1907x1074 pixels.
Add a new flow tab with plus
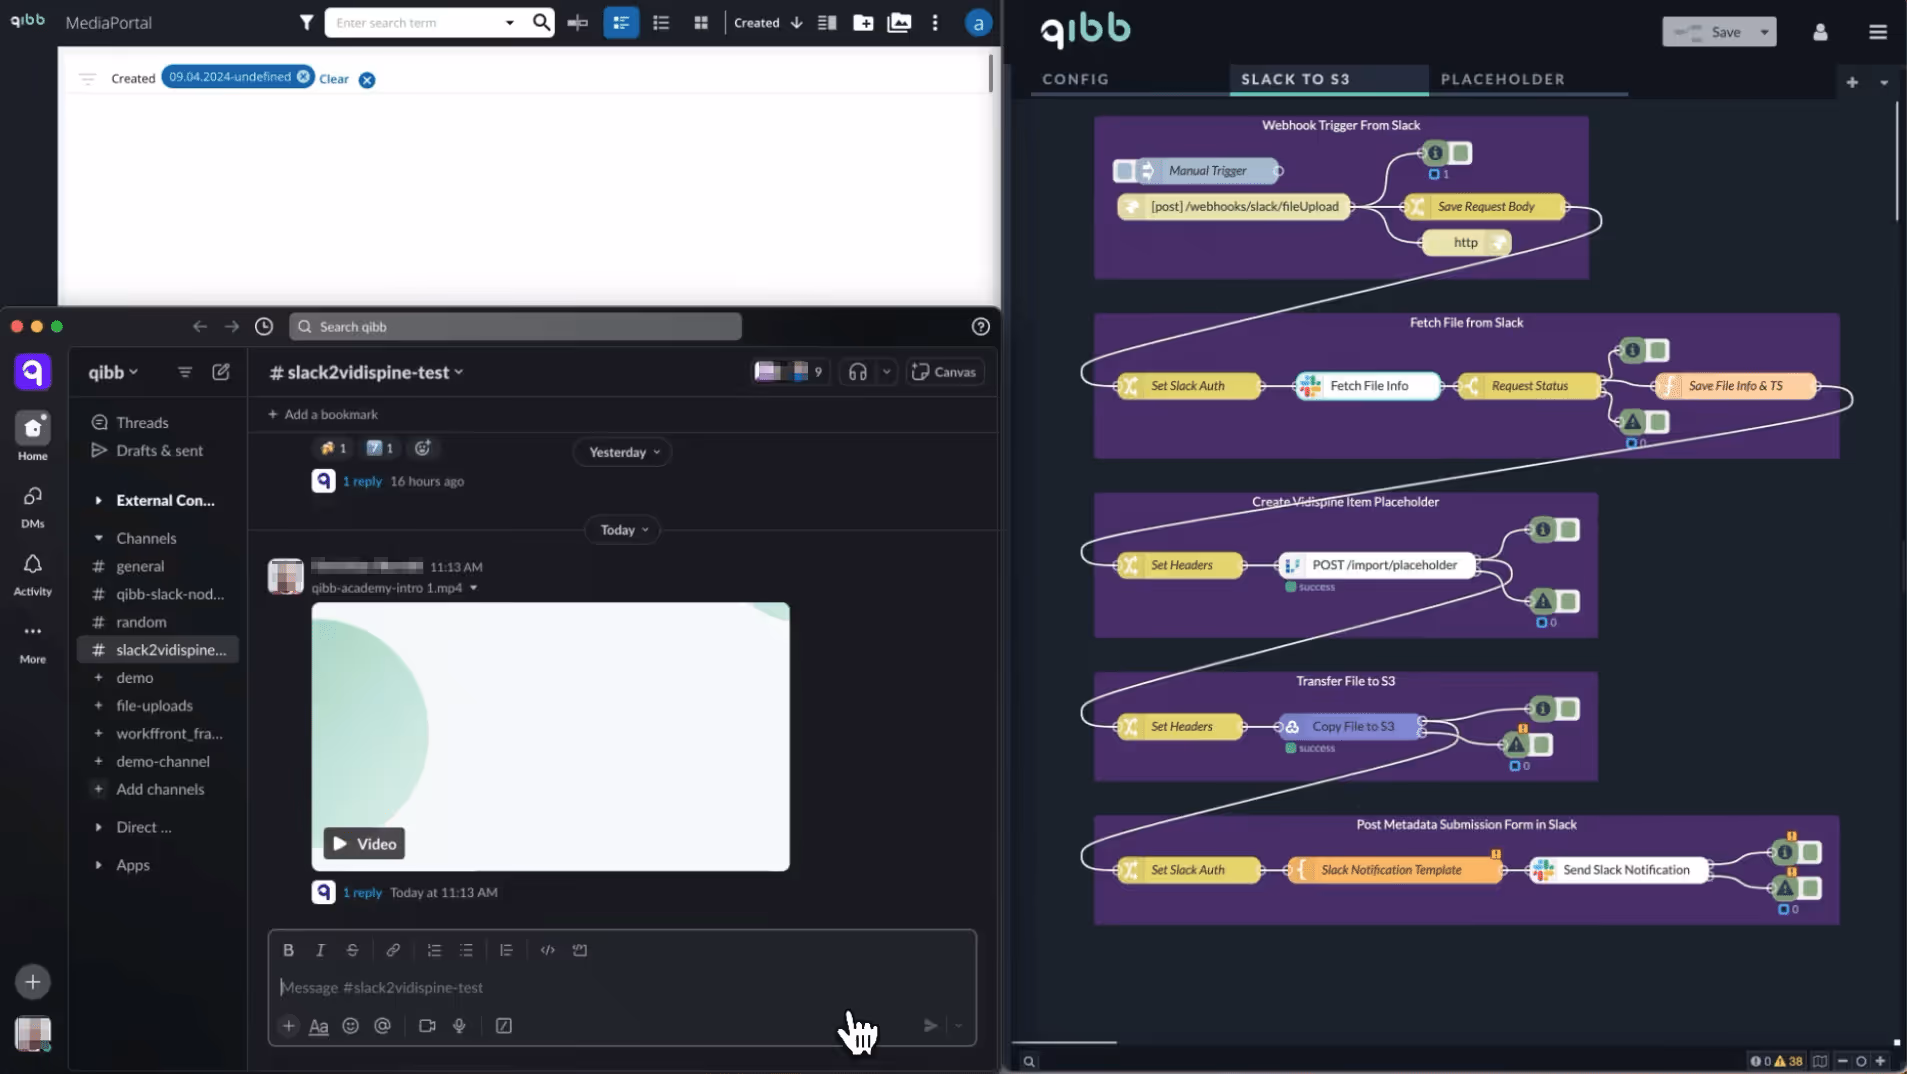[x=1852, y=82]
